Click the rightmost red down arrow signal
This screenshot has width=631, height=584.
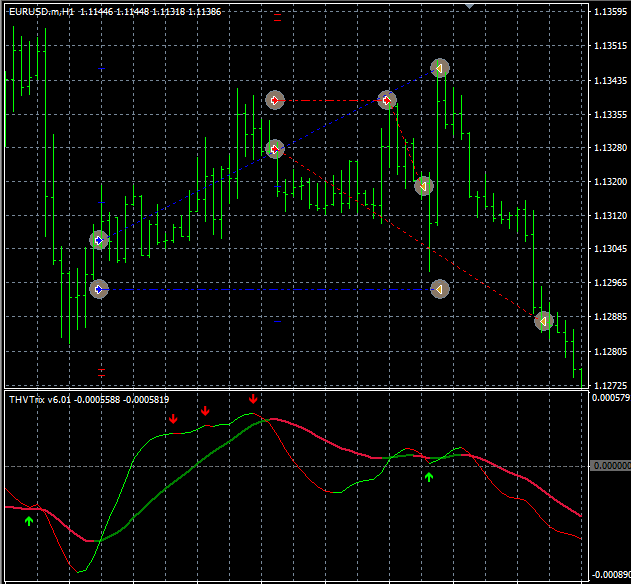pyautogui.click(x=253, y=399)
